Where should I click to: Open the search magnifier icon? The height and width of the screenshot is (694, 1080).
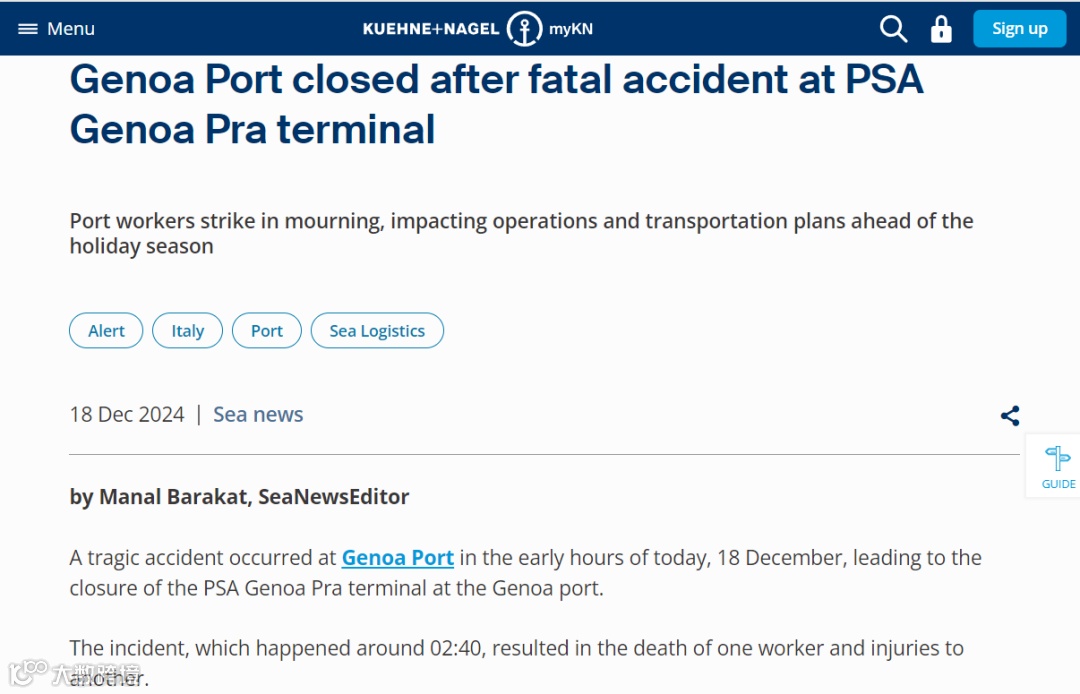click(x=893, y=28)
